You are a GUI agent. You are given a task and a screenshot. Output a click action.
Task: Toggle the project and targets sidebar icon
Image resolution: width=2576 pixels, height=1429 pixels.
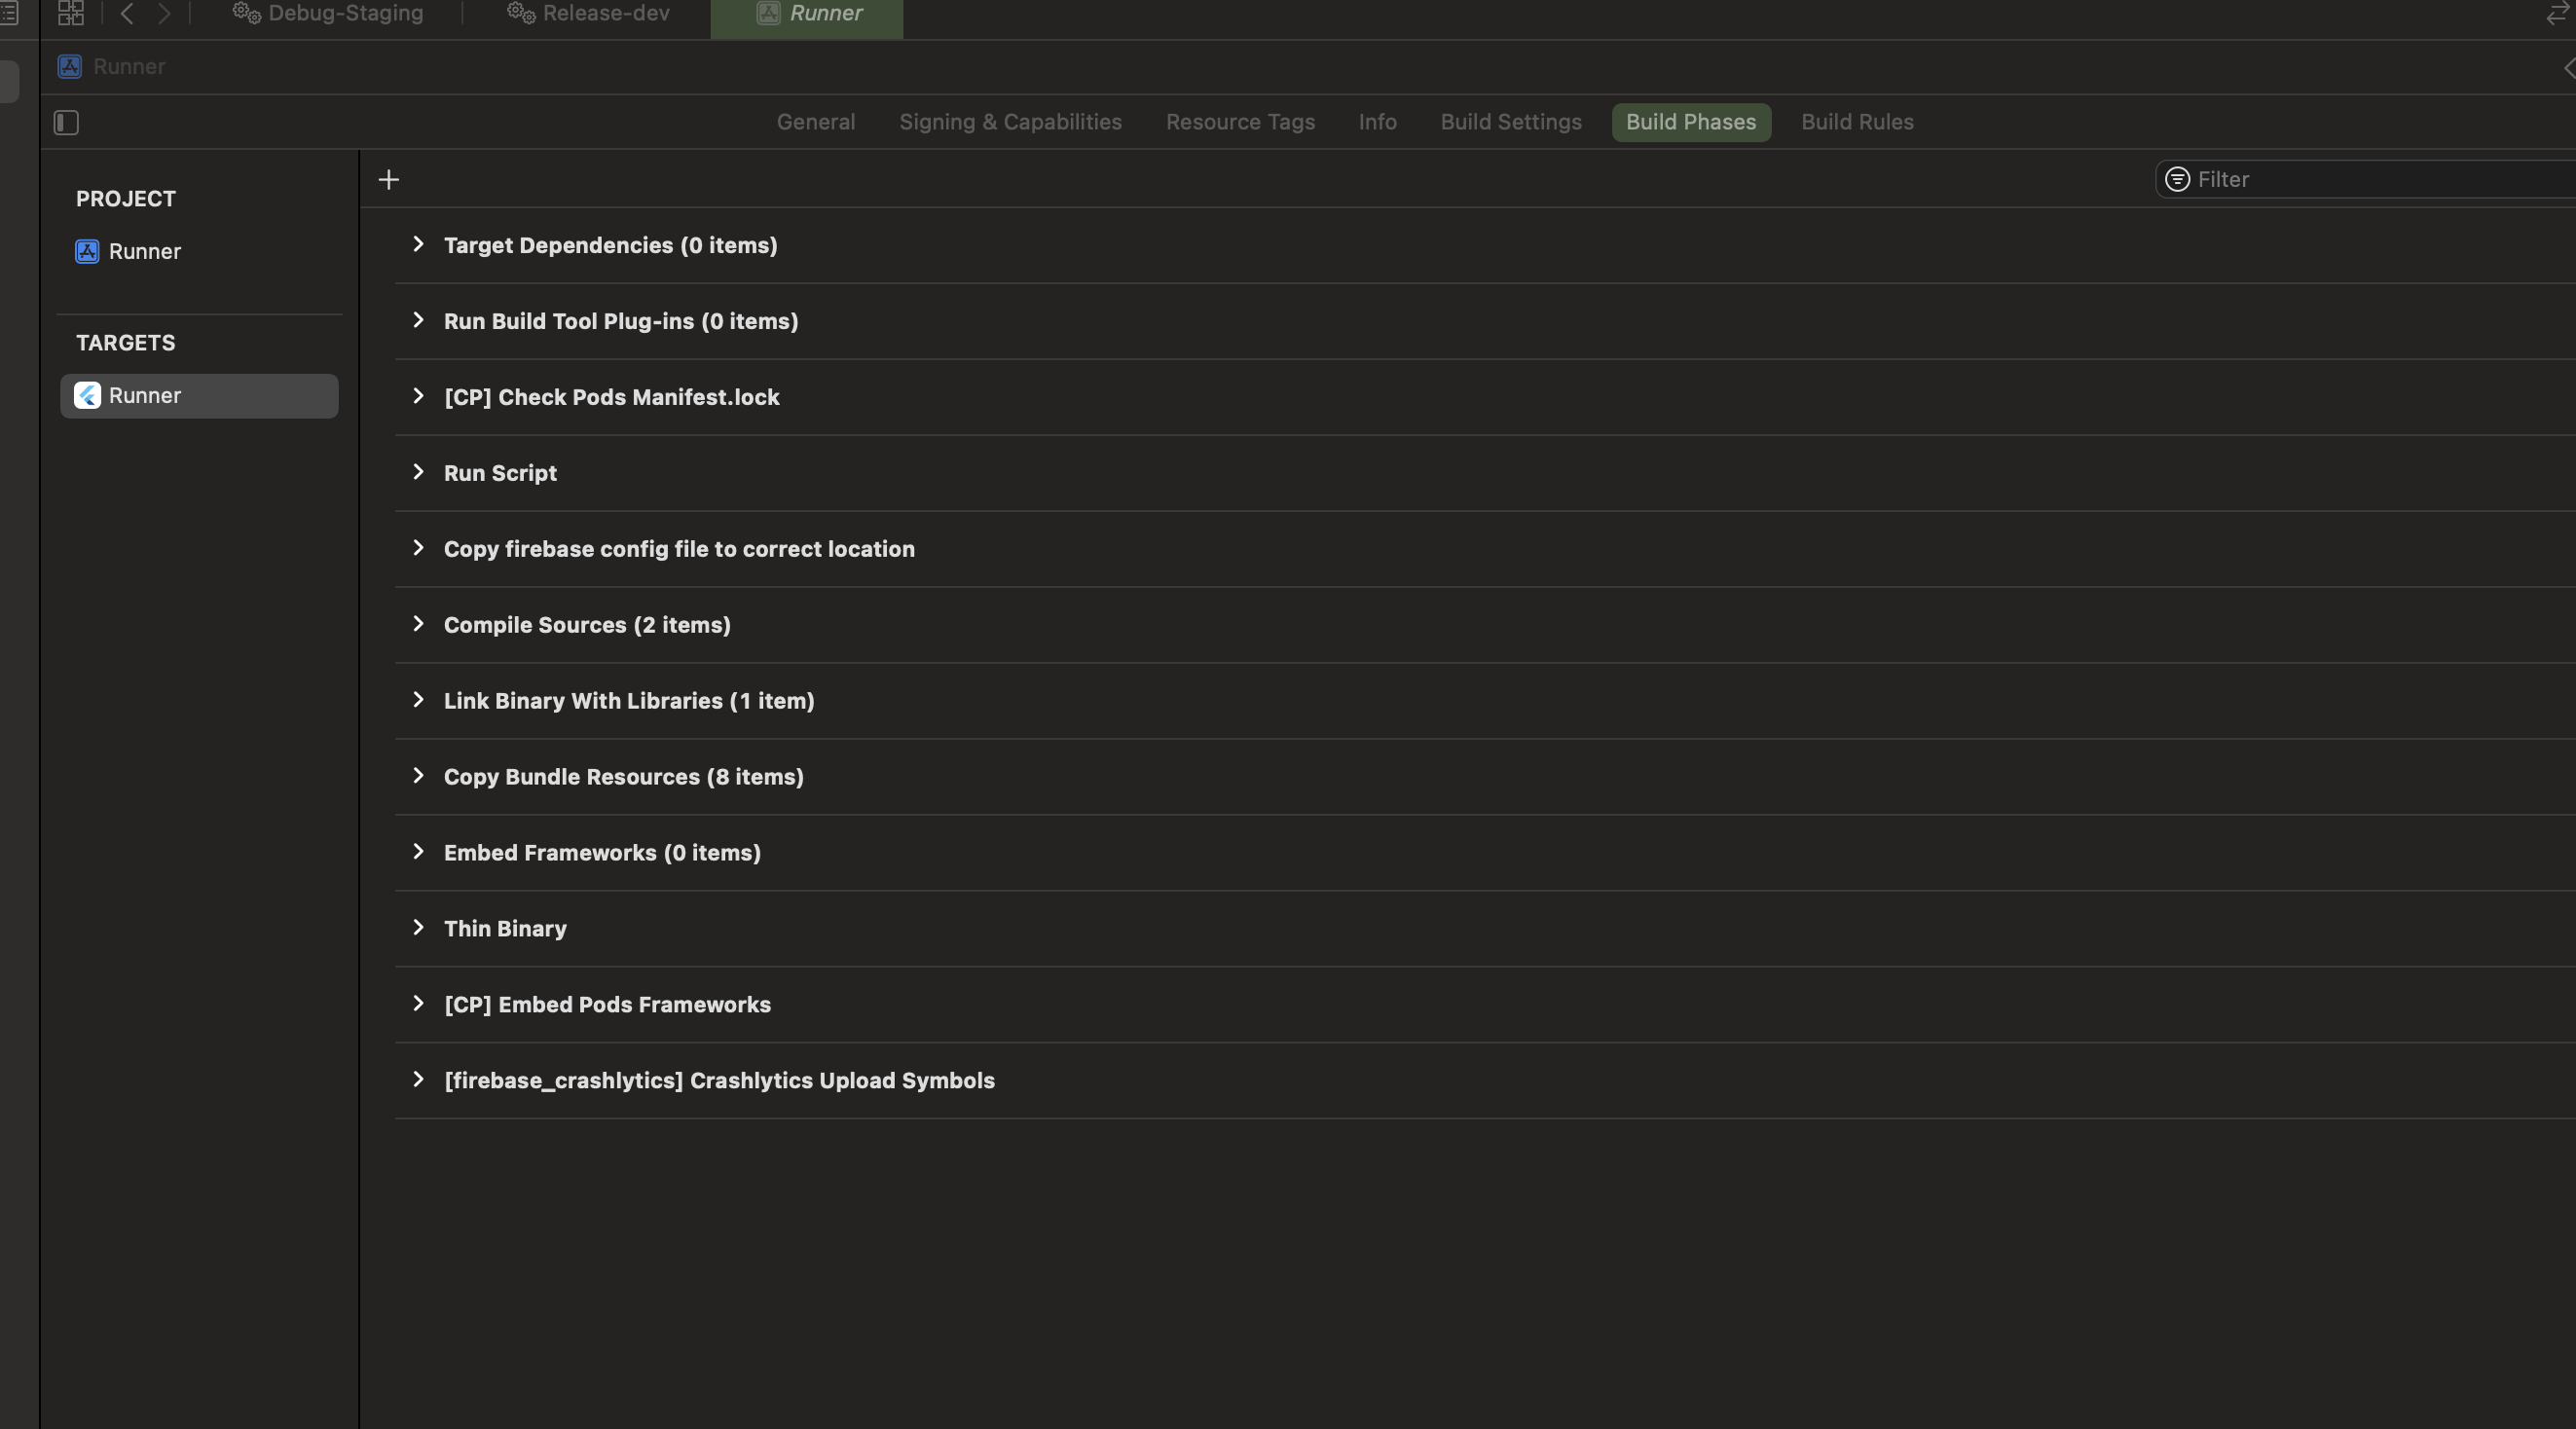point(66,123)
